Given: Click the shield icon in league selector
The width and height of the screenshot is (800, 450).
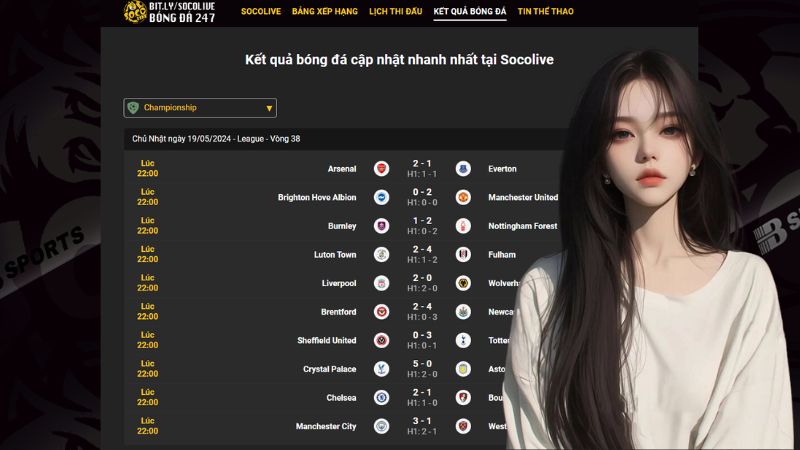Looking at the screenshot, I should tap(133, 108).
